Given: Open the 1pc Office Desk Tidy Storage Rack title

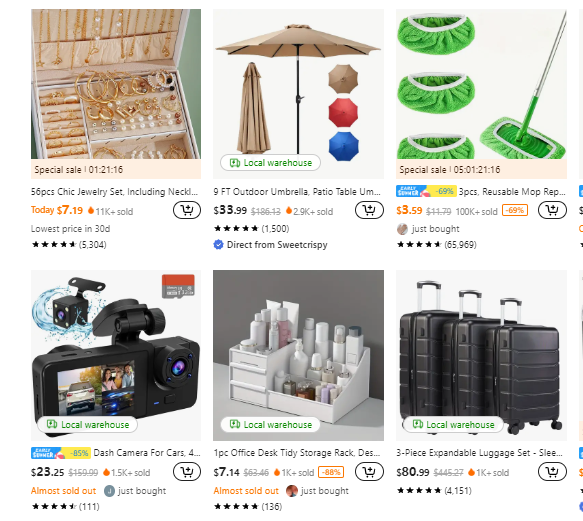Looking at the screenshot, I should pos(297,453).
